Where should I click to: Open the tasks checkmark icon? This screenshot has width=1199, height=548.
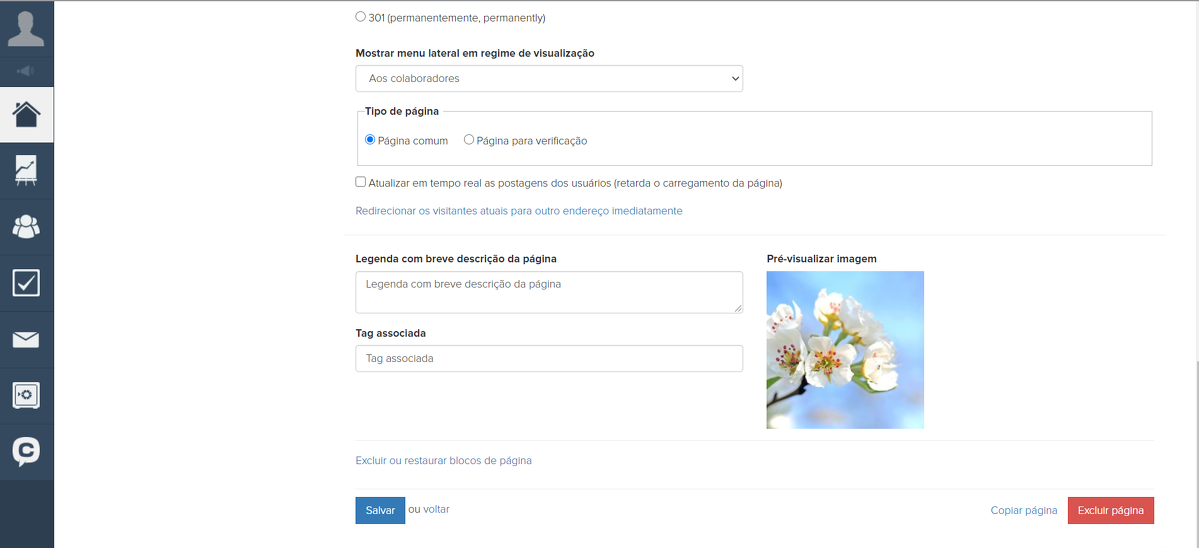(x=26, y=283)
